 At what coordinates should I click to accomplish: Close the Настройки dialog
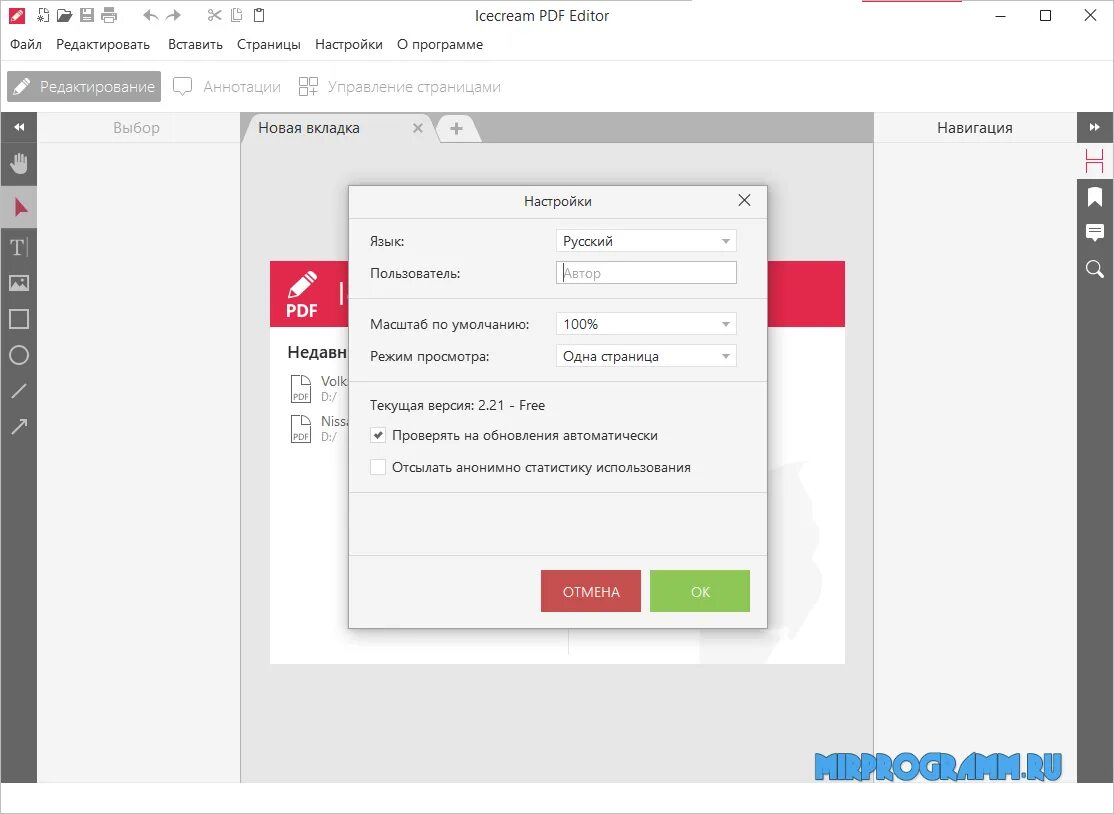point(744,200)
